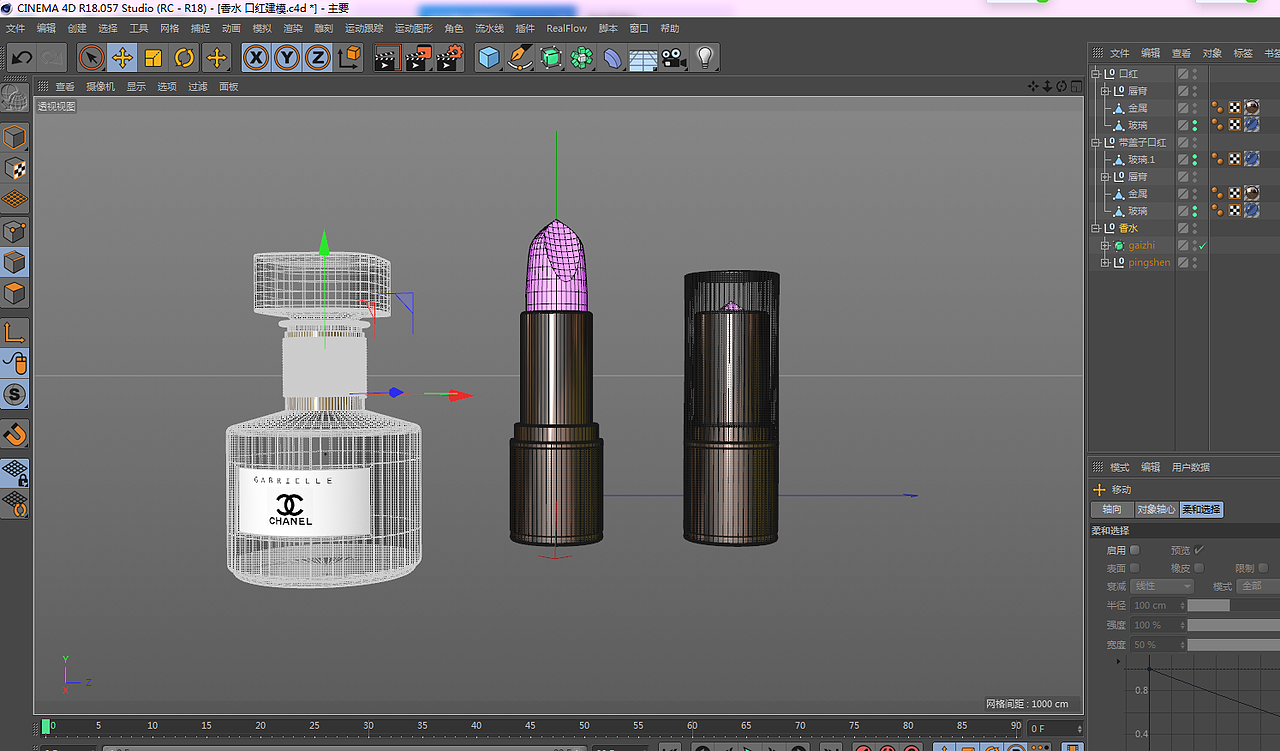Viewport: 1280px width, 751px height.
Task: Click the 半径 radius slider
Action: coord(1233,605)
